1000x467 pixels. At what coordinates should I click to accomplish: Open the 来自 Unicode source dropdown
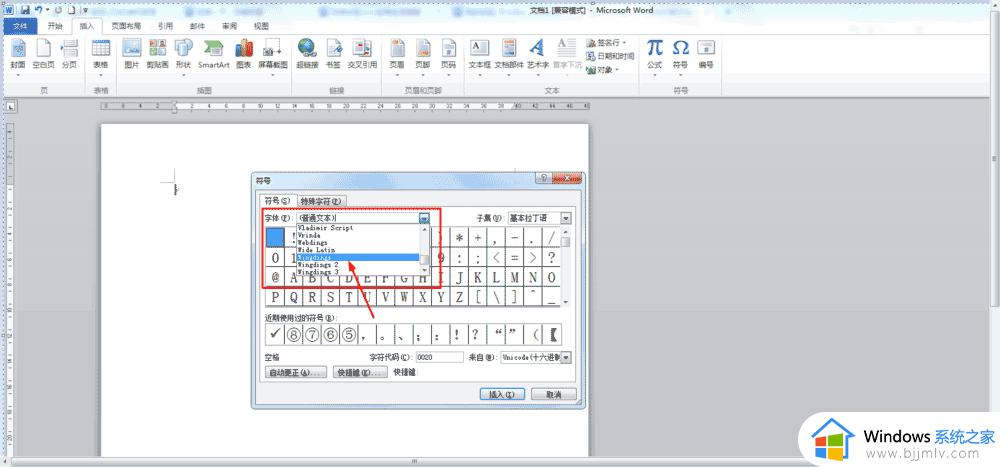[566, 358]
